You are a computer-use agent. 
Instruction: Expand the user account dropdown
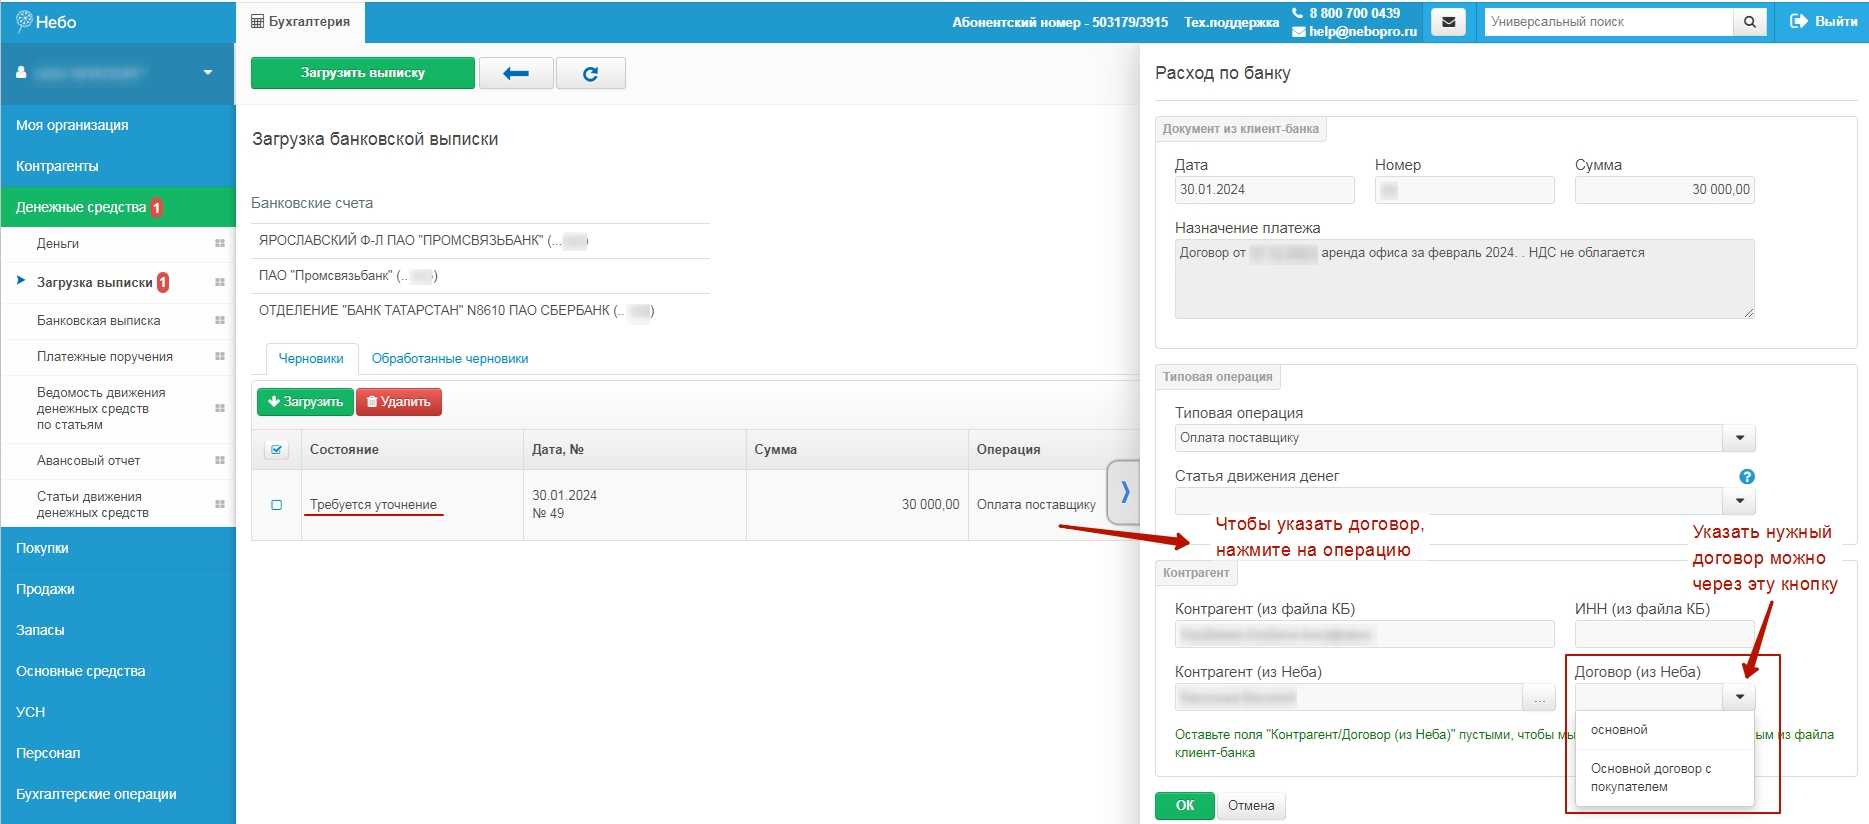tap(208, 72)
